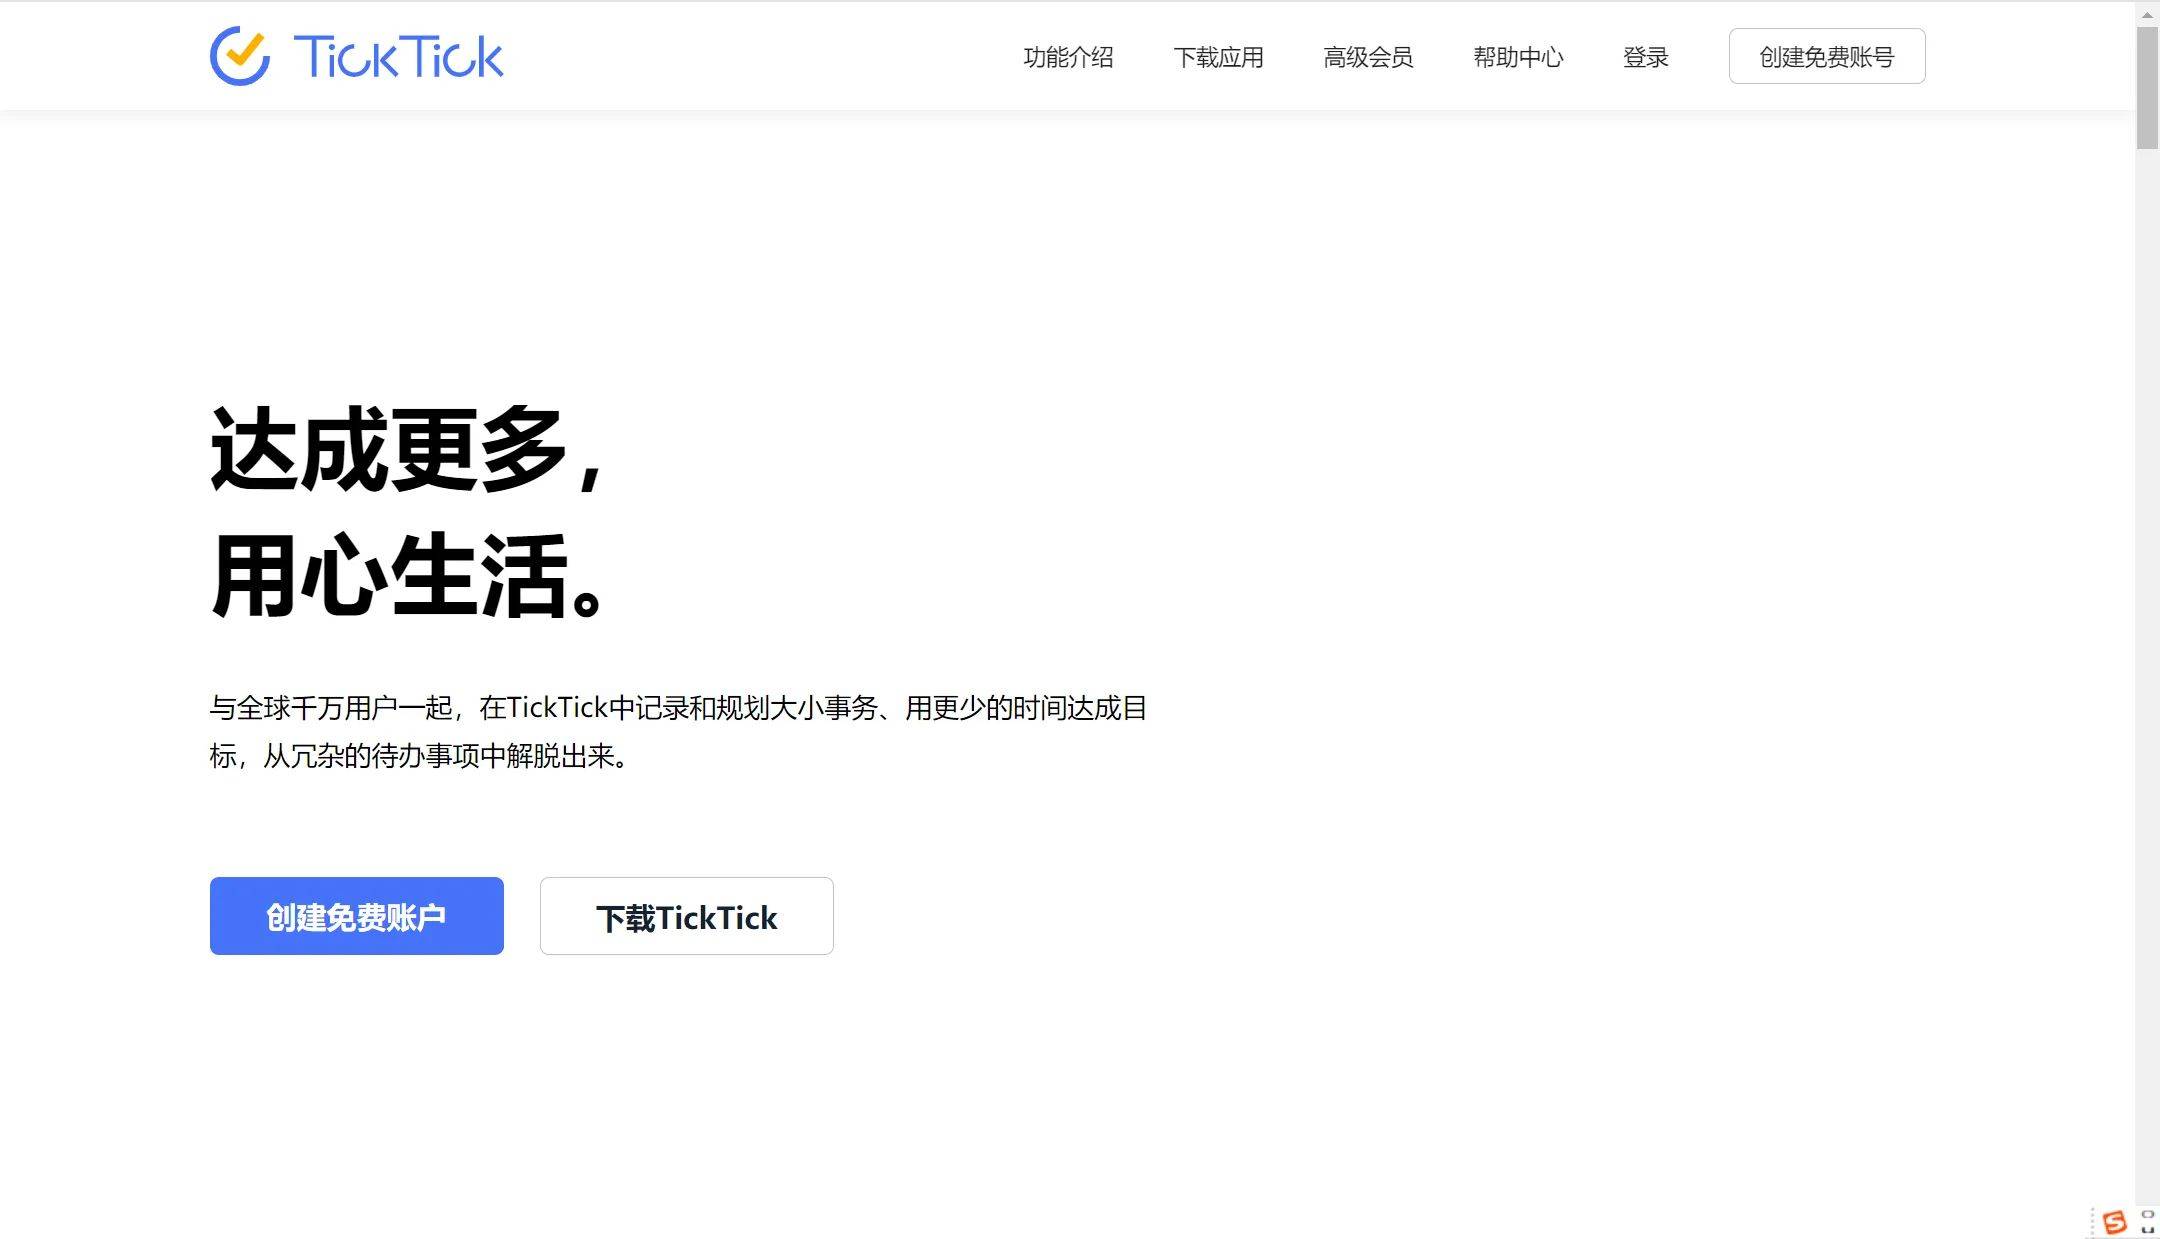Click the blue 创建免费账户 button
Viewport: 2160px width, 1239px height.
point(357,916)
